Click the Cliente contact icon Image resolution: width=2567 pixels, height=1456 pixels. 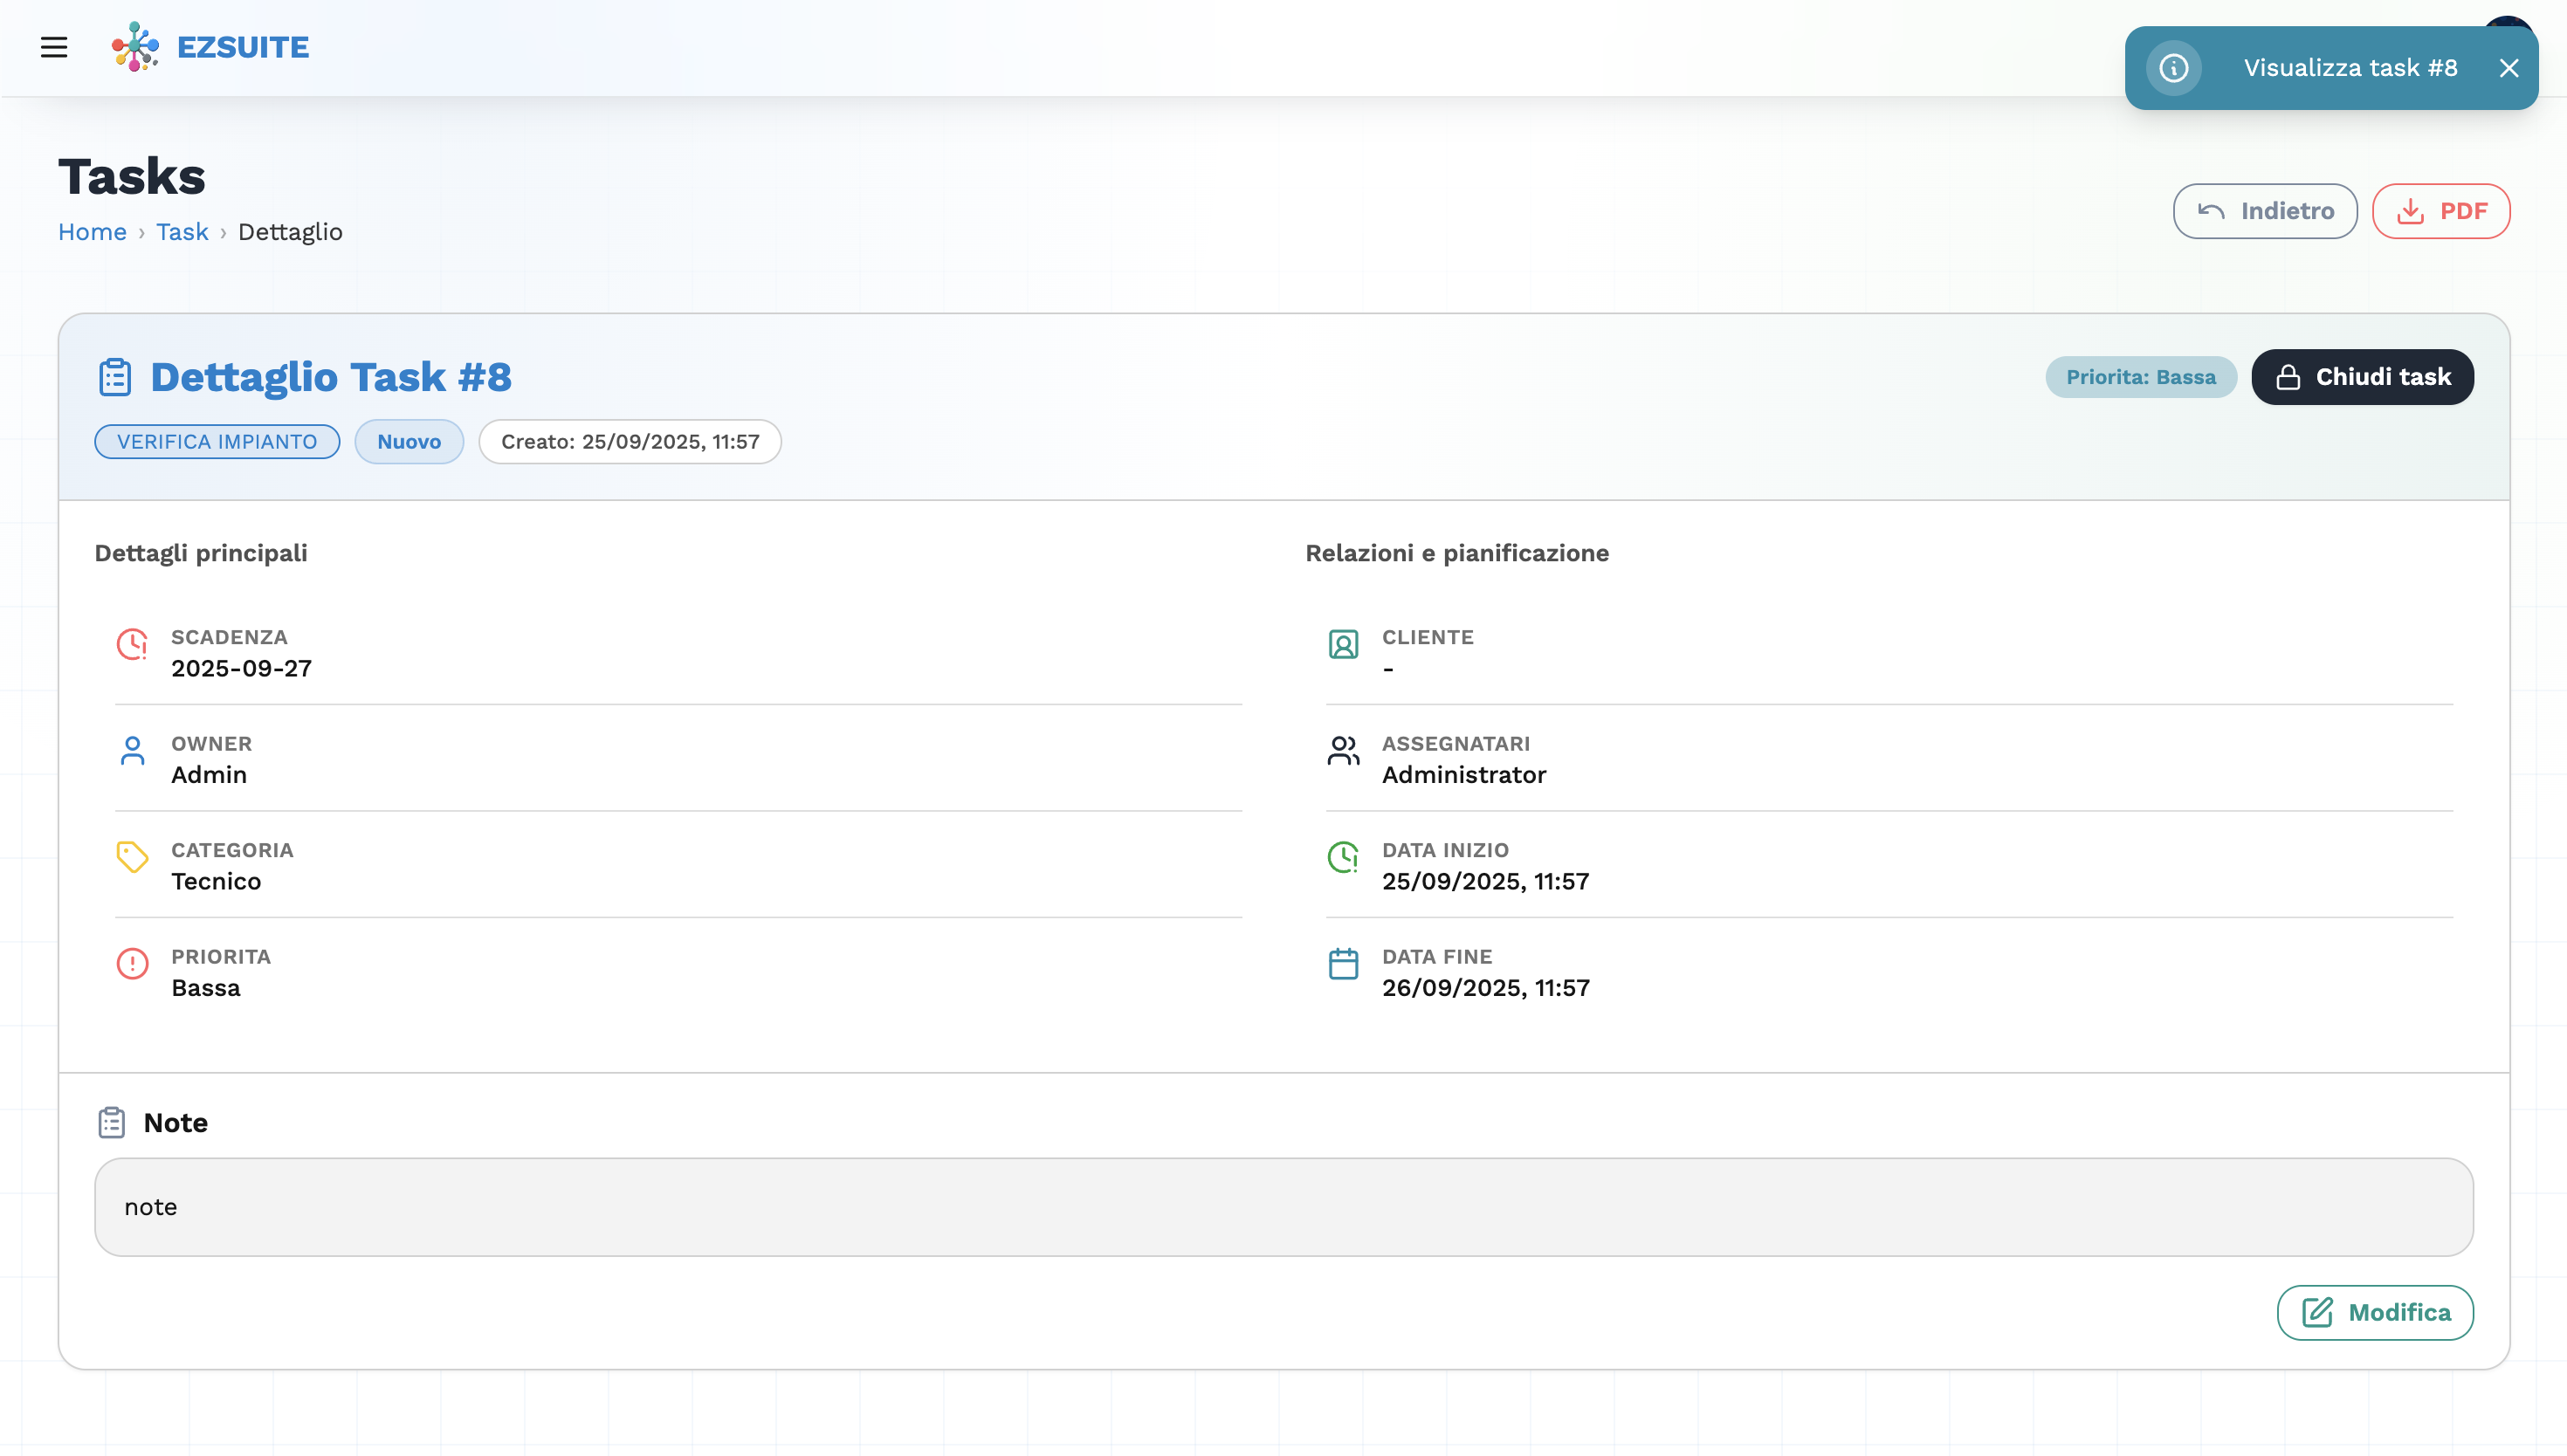click(1343, 644)
